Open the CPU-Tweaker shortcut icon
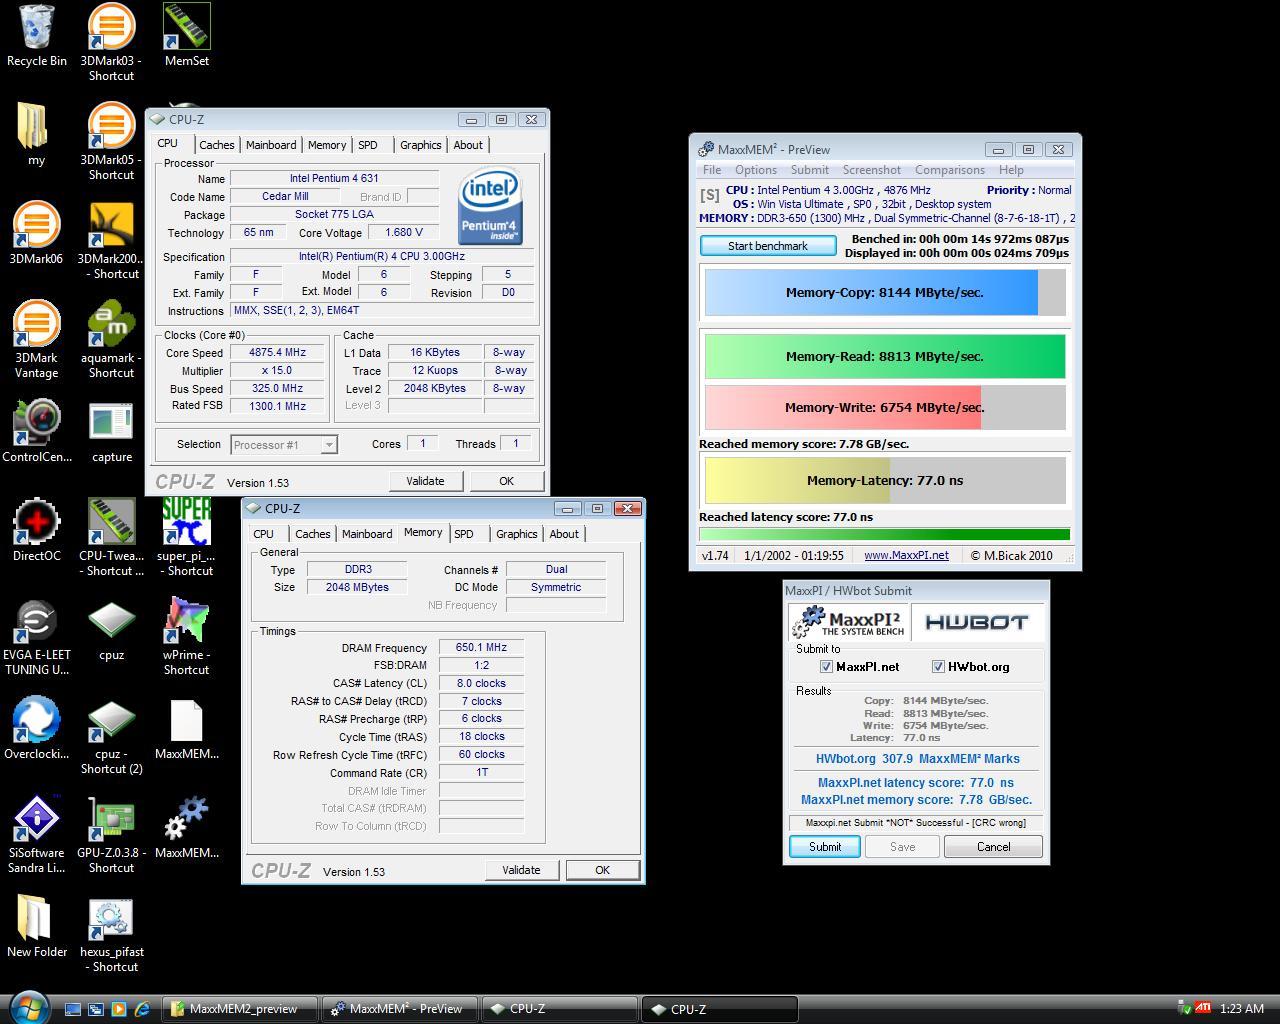The width and height of the screenshot is (1280, 1024). coord(111,537)
